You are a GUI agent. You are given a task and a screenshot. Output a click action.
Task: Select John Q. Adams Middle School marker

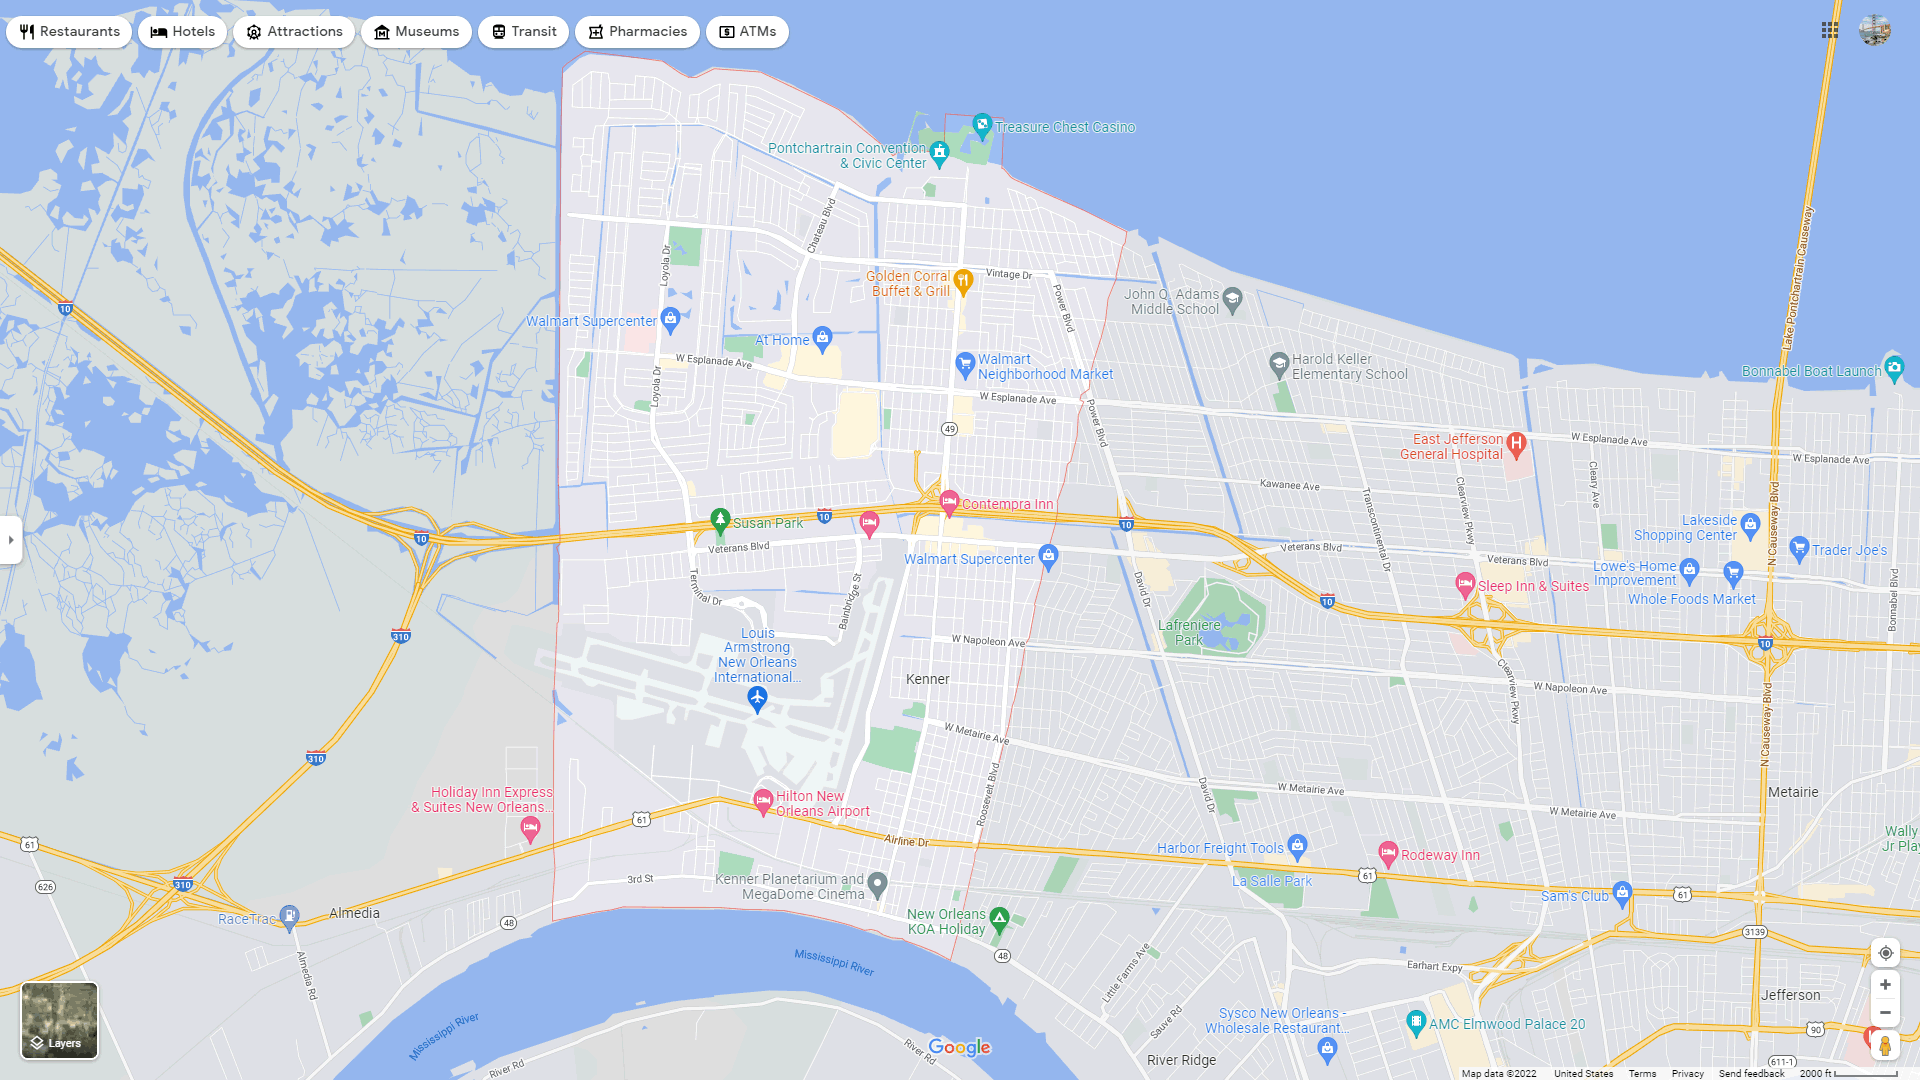tap(1233, 298)
